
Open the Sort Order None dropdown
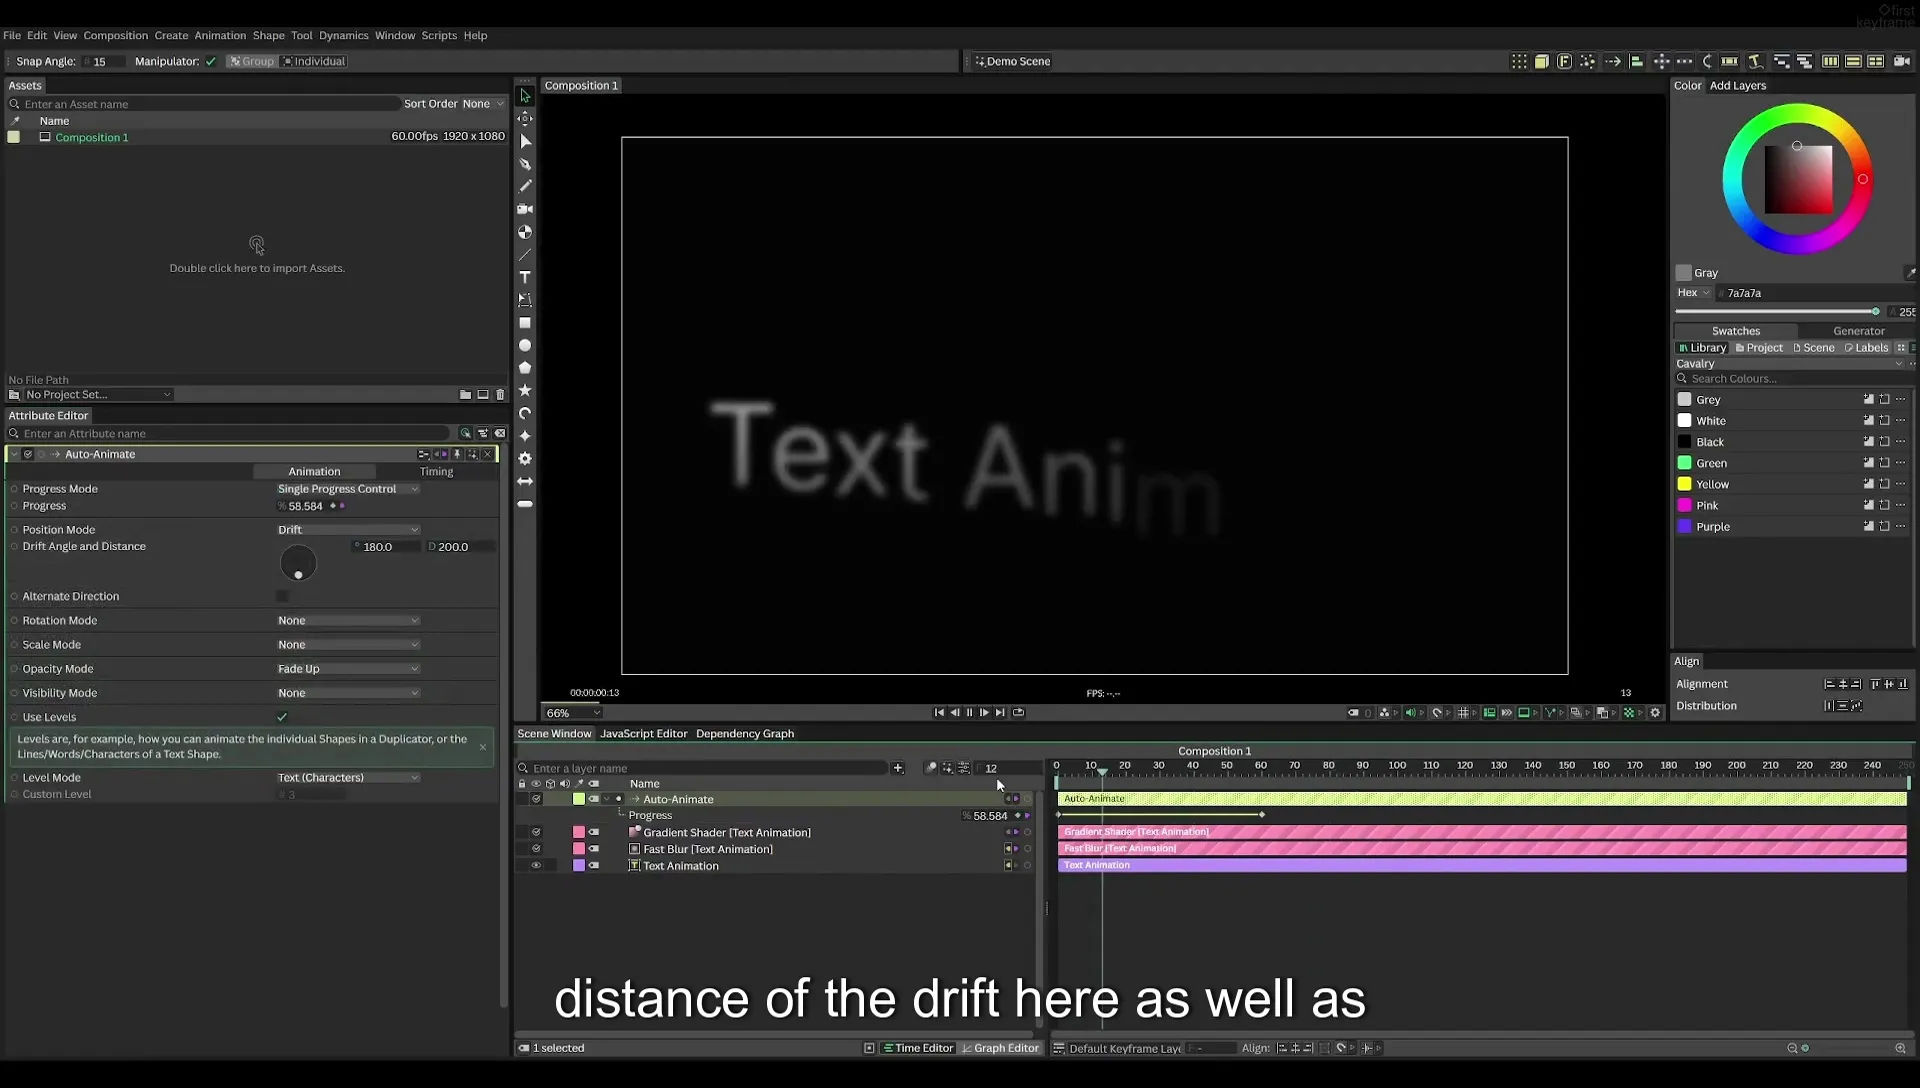[x=483, y=104]
